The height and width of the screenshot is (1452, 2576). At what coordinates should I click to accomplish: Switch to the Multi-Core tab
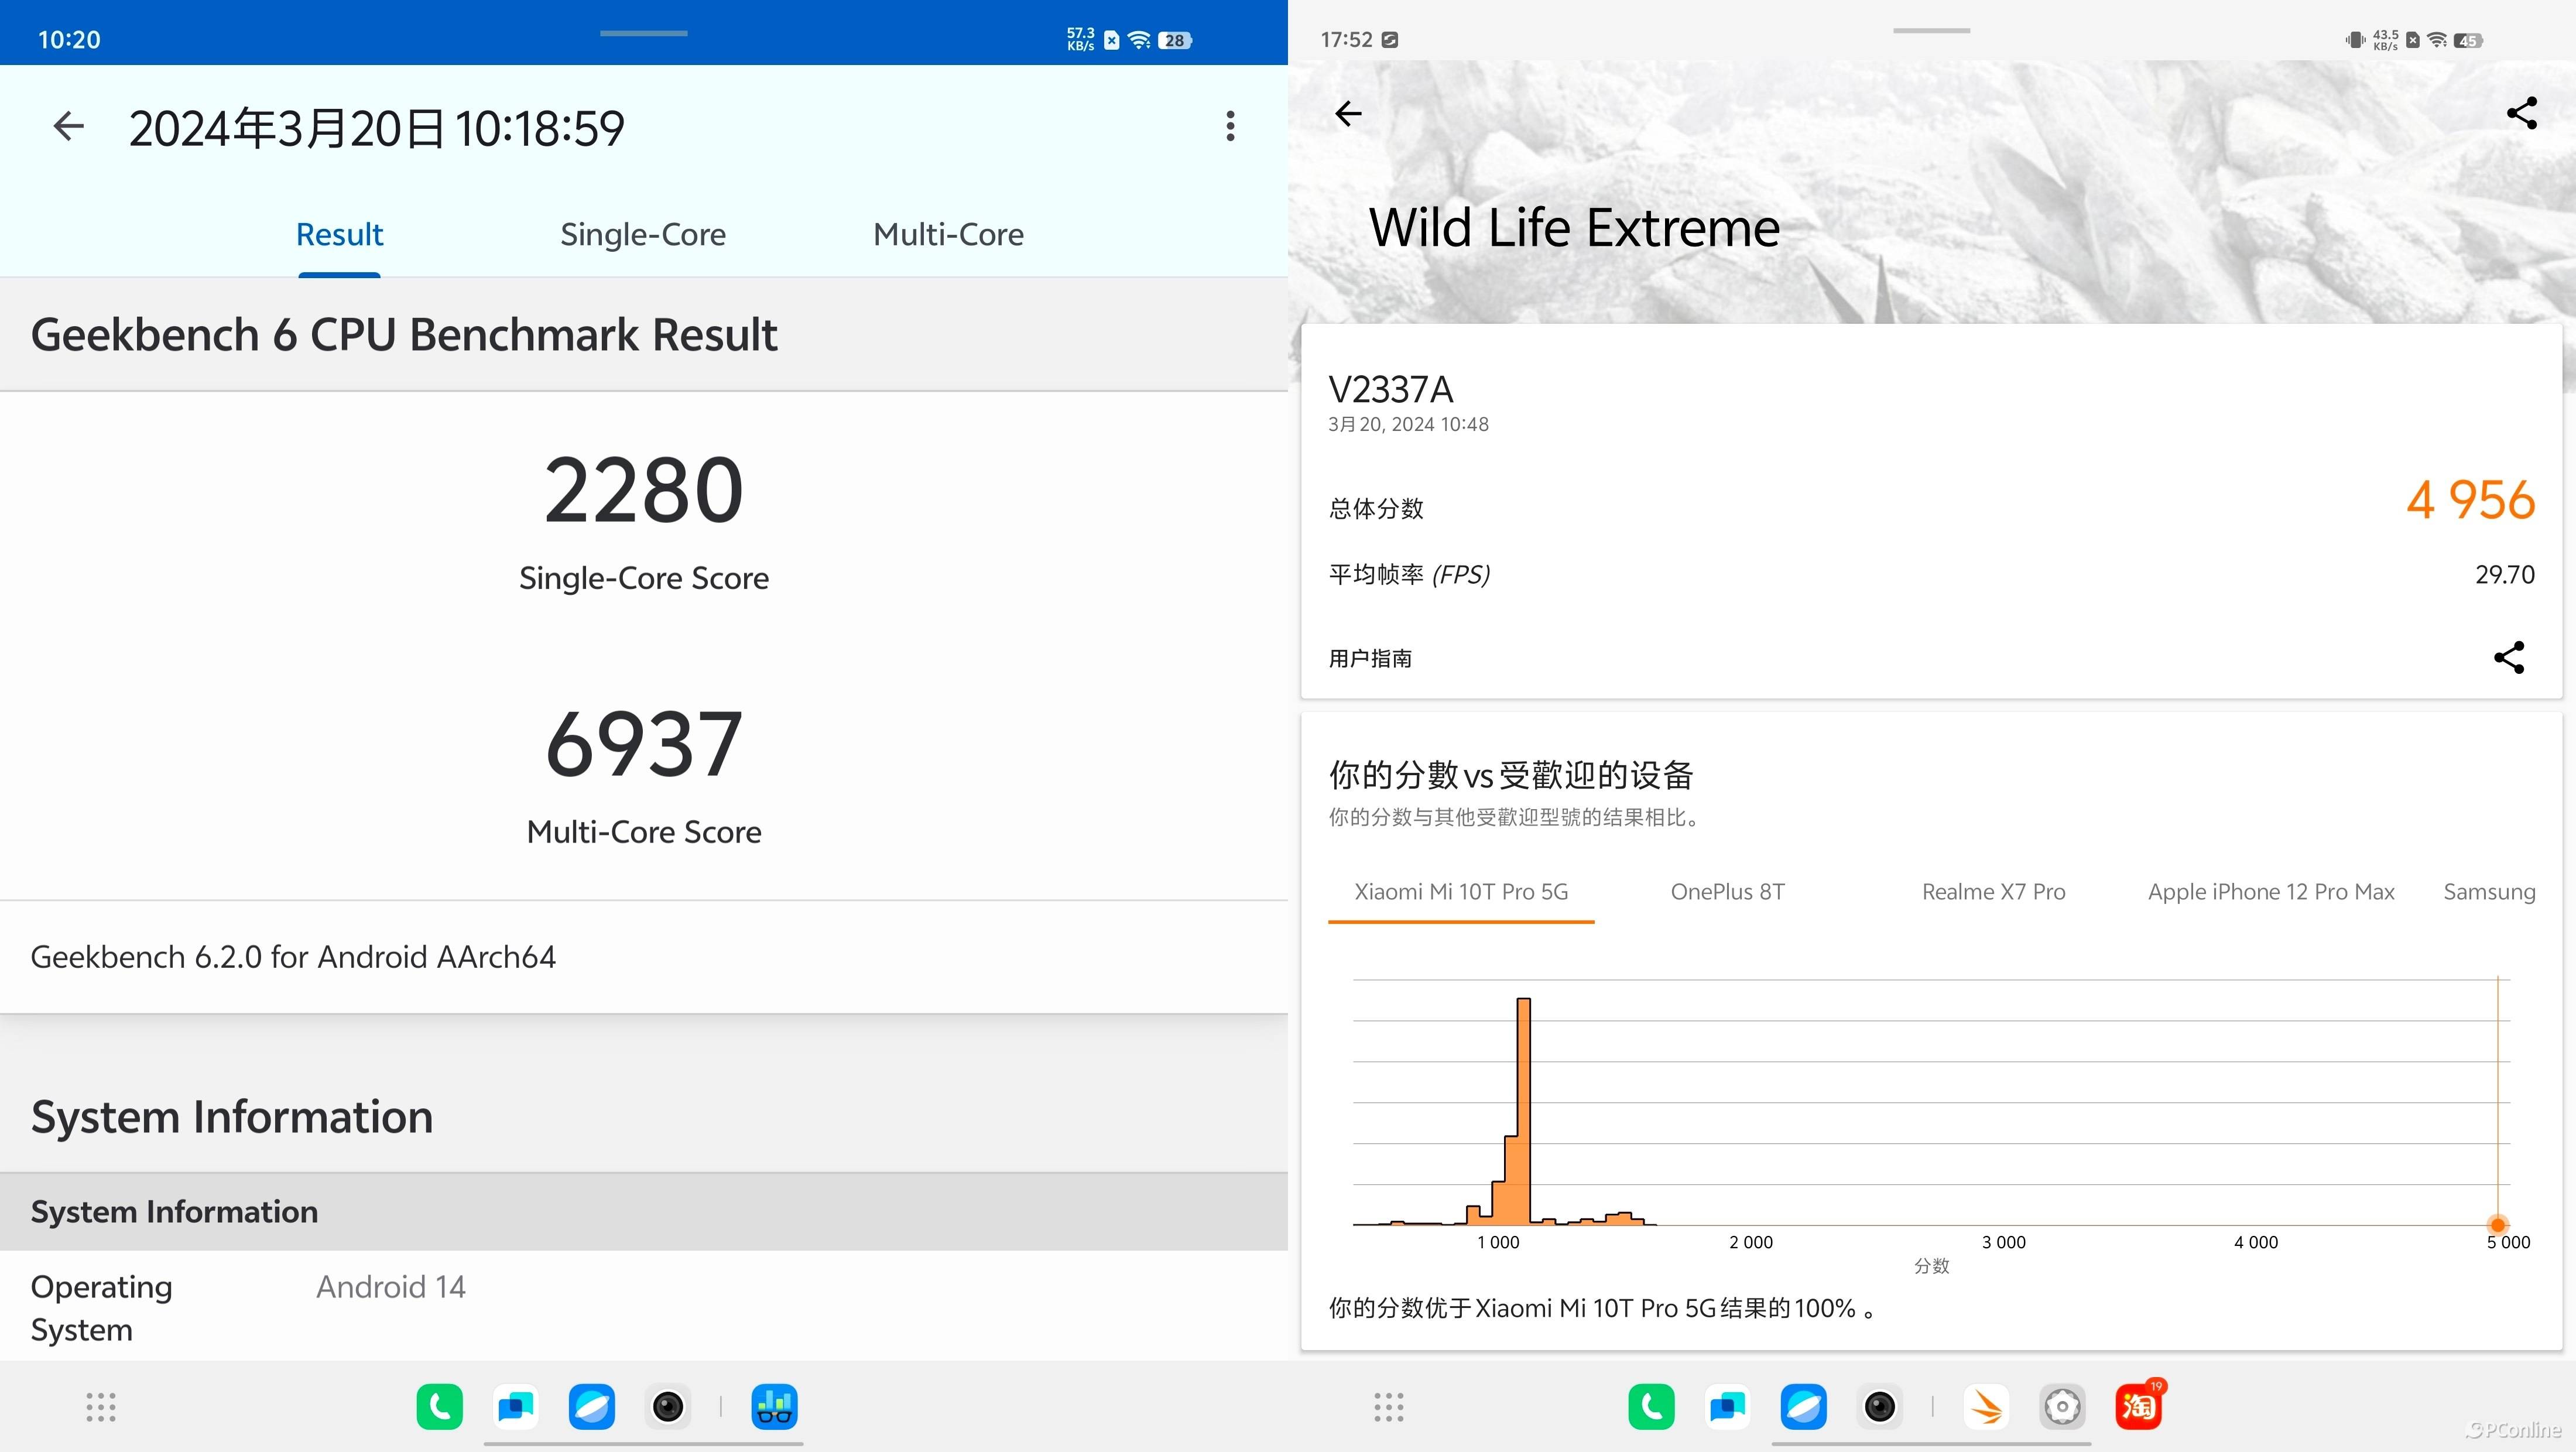coord(948,235)
